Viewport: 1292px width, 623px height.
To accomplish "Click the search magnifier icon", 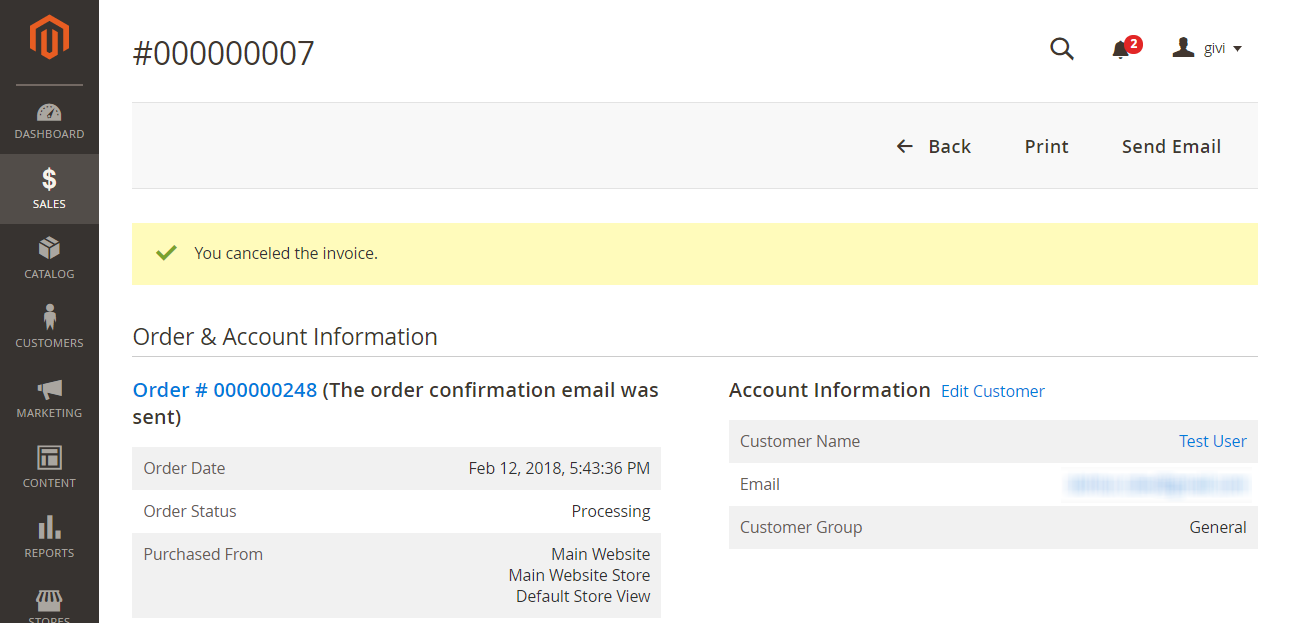I will coord(1062,48).
